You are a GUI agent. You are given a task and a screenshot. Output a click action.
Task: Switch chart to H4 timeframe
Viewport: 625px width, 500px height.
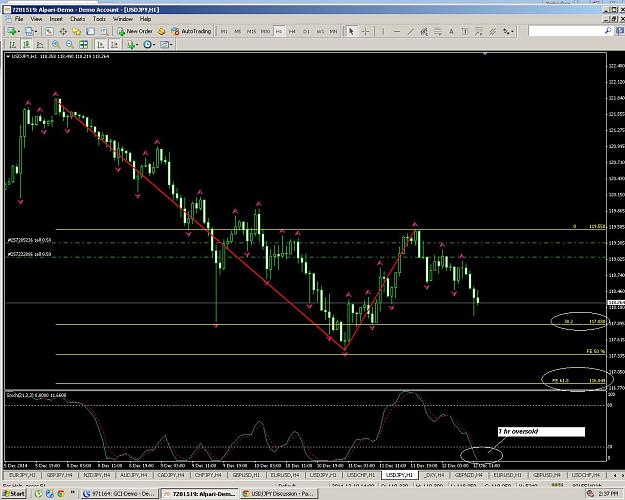pyautogui.click(x=292, y=31)
